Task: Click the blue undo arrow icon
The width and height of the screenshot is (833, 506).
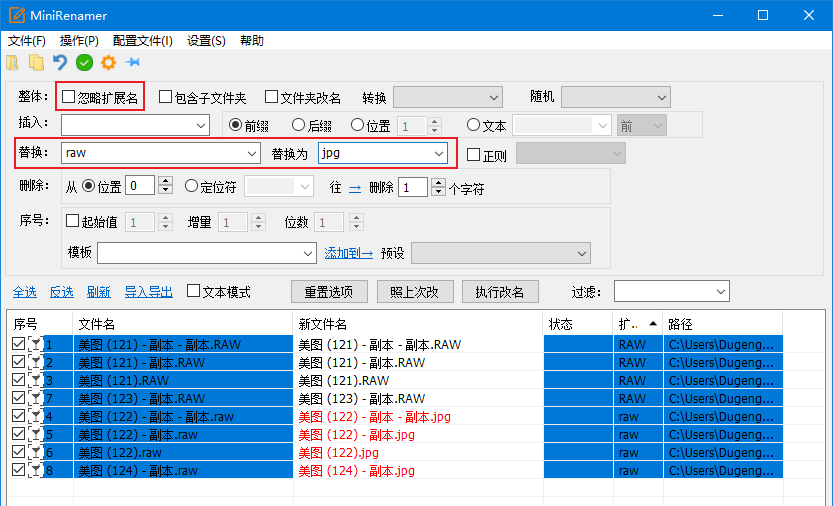Action: coord(60,63)
